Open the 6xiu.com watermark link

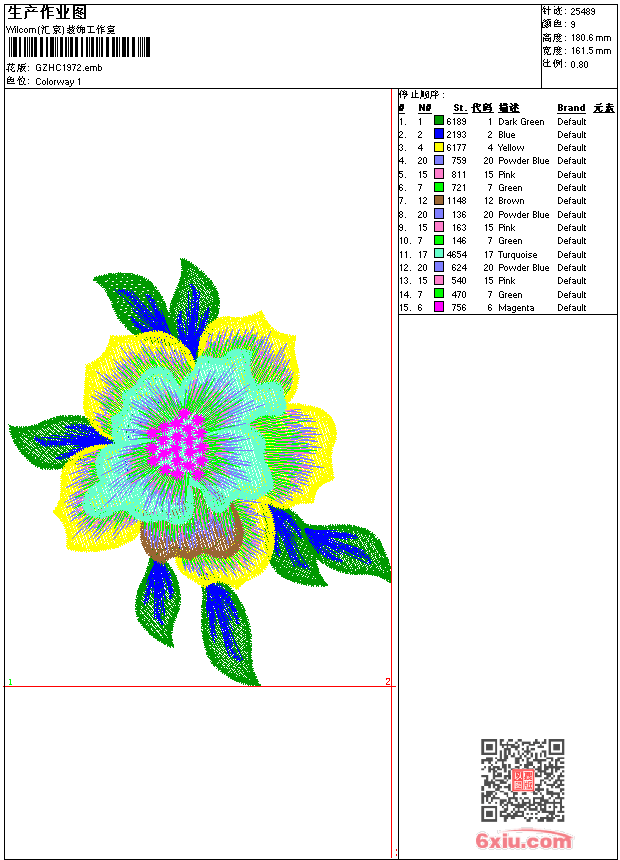(x=524, y=840)
